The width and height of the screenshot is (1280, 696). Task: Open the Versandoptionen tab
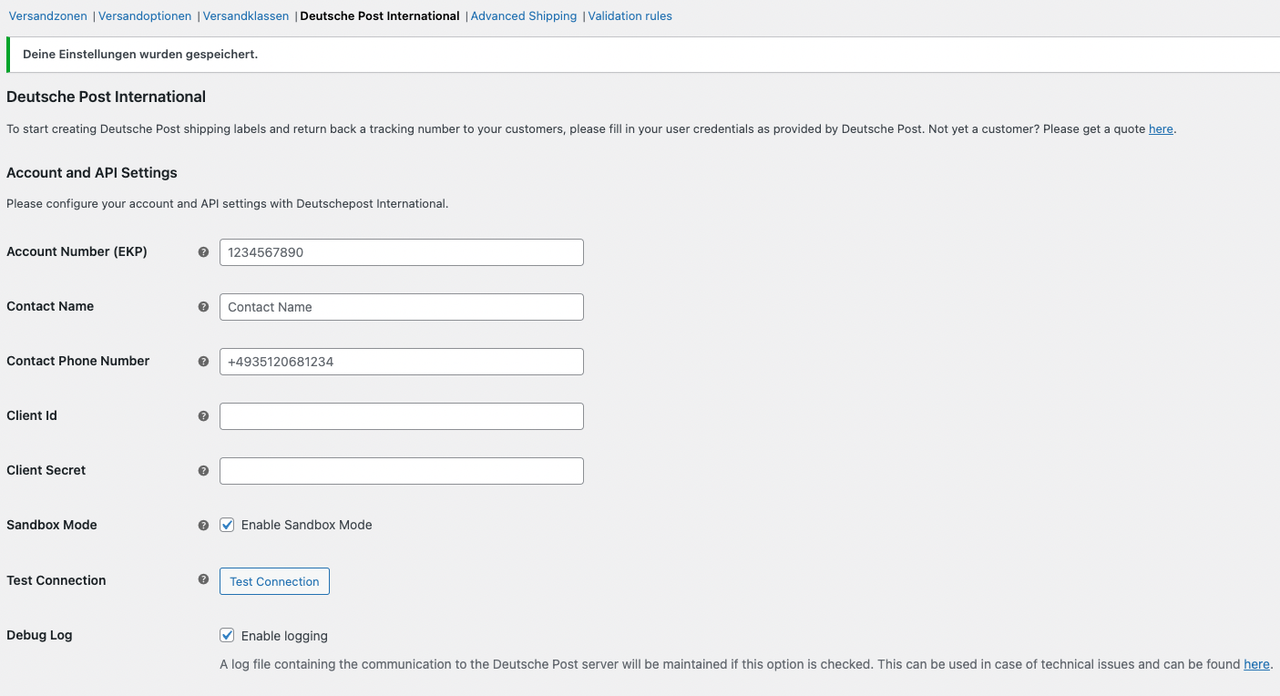(145, 16)
